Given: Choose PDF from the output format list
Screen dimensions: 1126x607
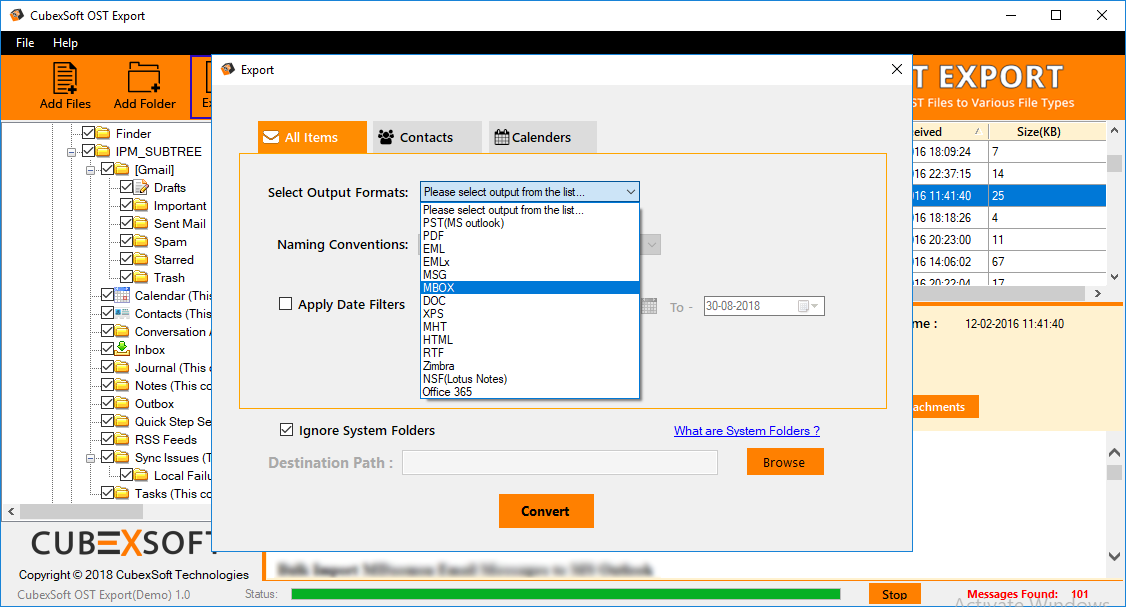Looking at the screenshot, I should 529,236.
